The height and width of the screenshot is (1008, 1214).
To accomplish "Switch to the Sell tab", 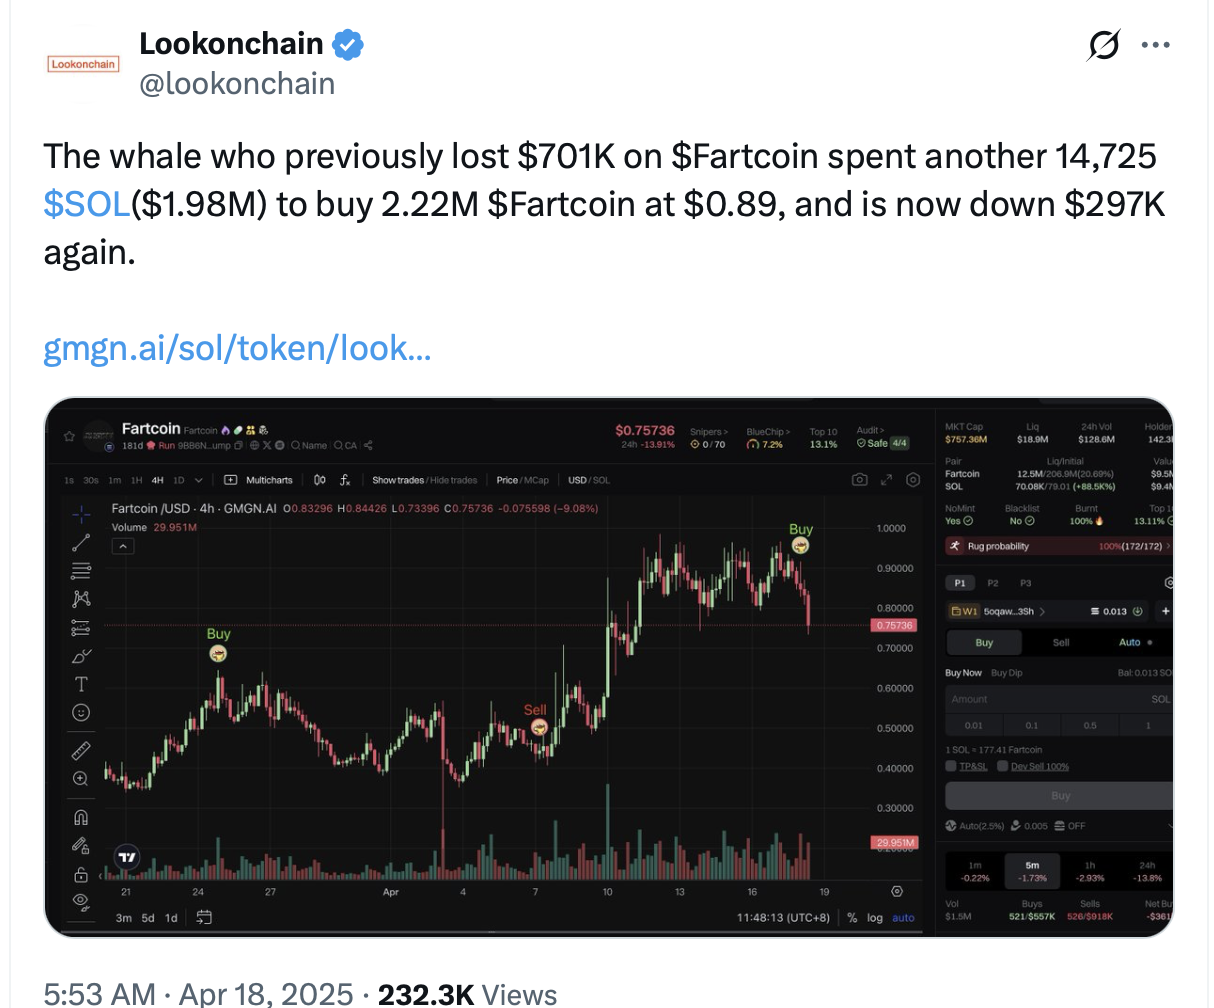I will [1061, 642].
